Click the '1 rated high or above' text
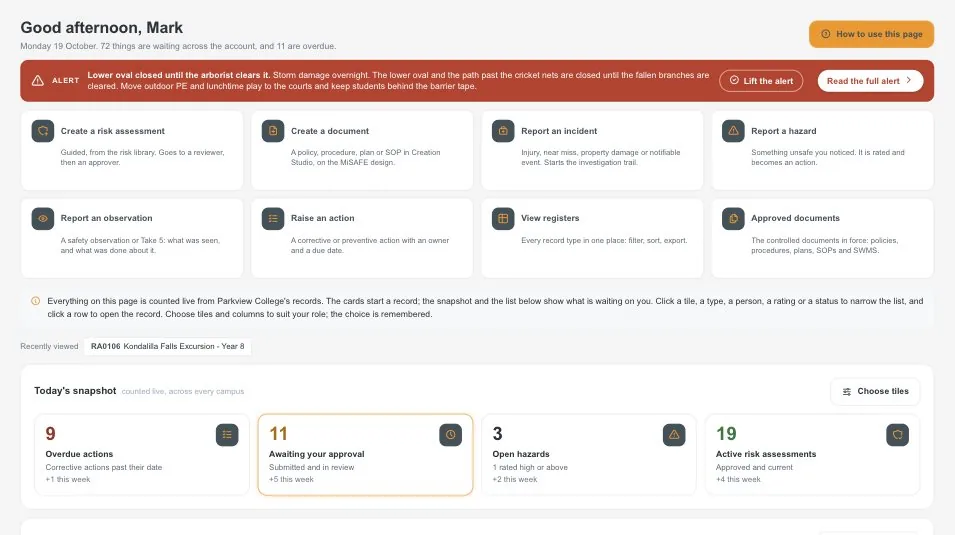Screen dimensions: 955x535 (530, 467)
